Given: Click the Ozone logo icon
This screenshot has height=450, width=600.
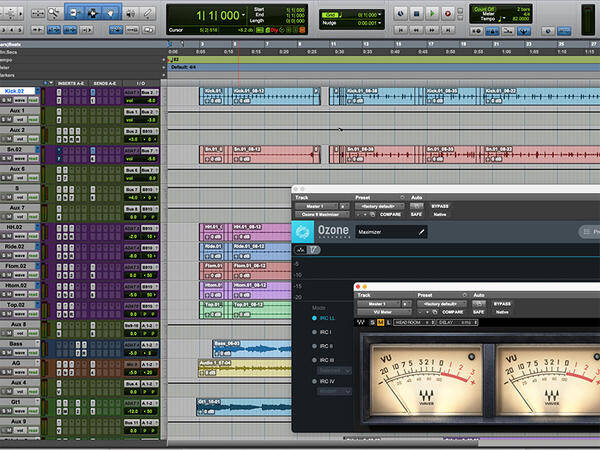Looking at the screenshot, I should (303, 232).
